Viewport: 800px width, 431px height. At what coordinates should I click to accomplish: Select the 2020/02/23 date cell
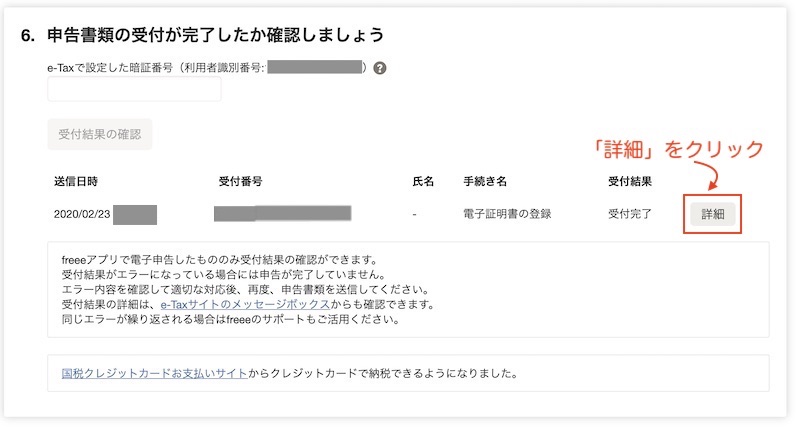pos(82,214)
